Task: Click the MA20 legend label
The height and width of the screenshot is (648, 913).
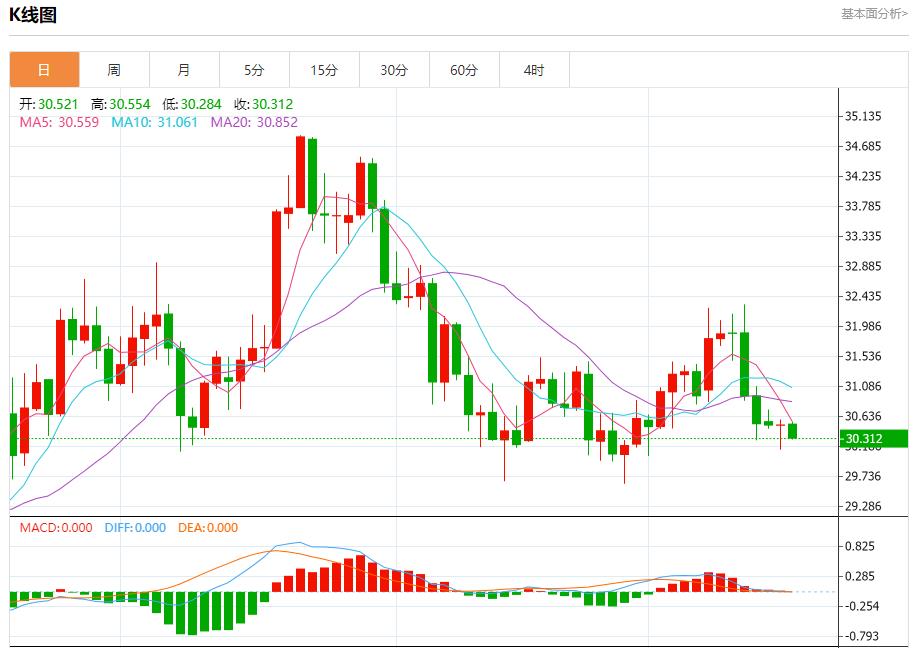Action: [x=253, y=122]
